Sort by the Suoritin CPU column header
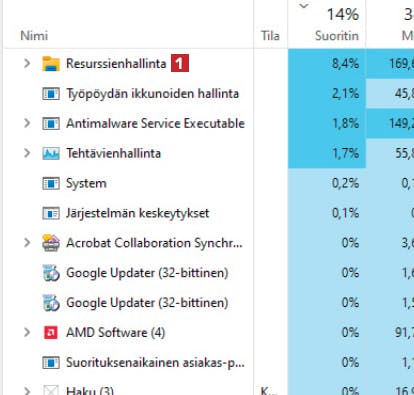Screen dimensions: 414x395 click(x=337, y=36)
